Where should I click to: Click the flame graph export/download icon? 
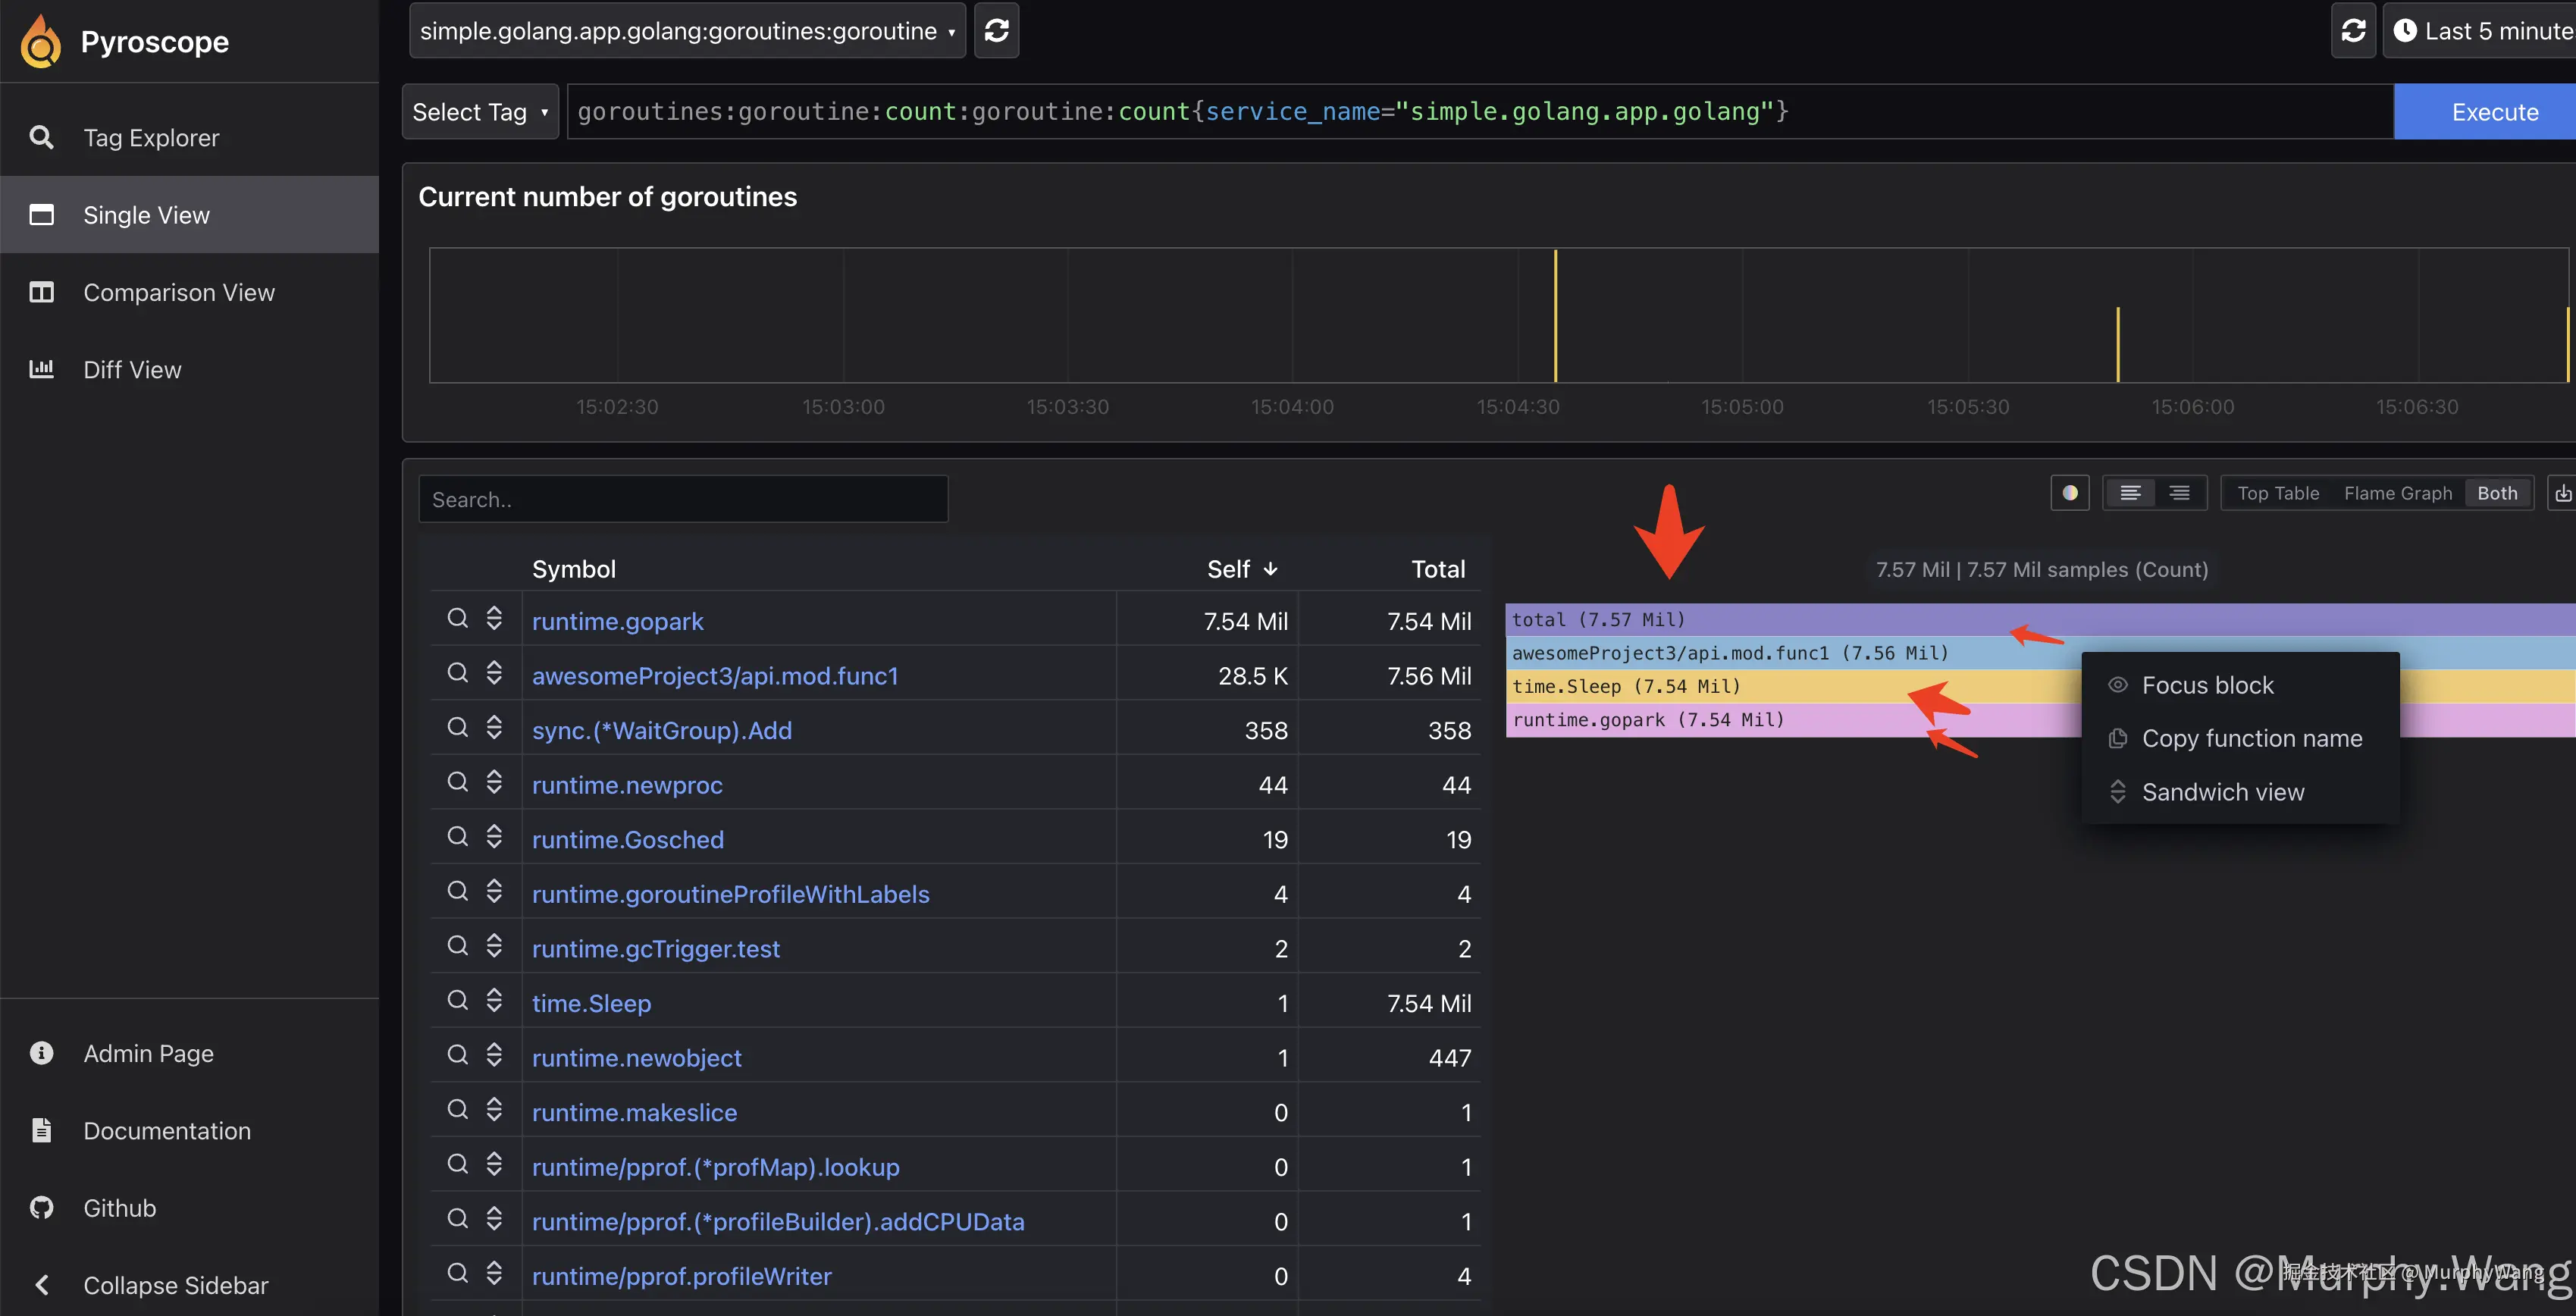click(x=2562, y=493)
